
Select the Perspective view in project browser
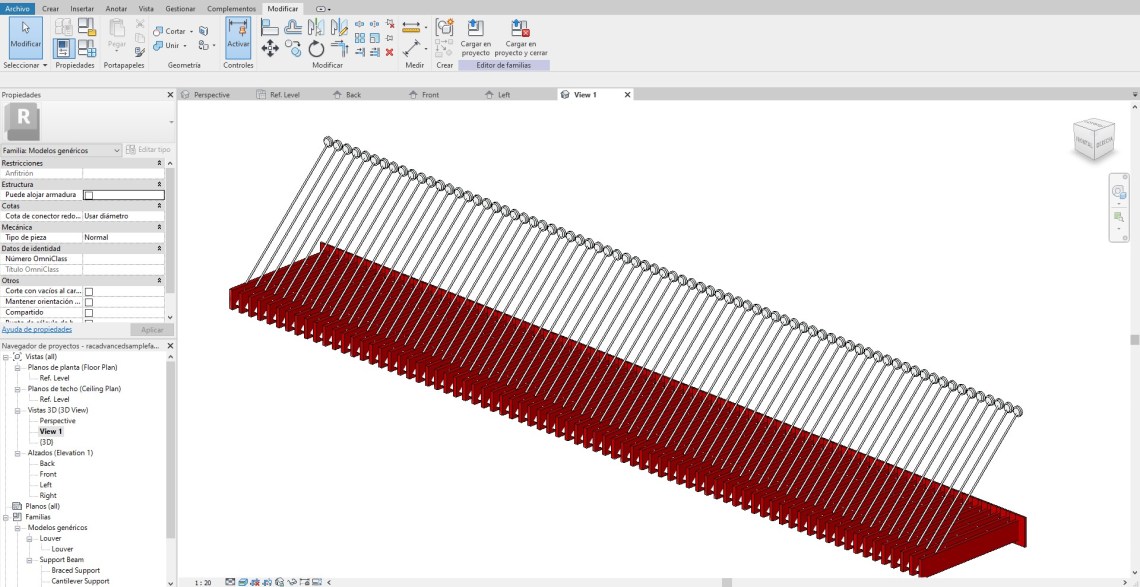point(57,421)
